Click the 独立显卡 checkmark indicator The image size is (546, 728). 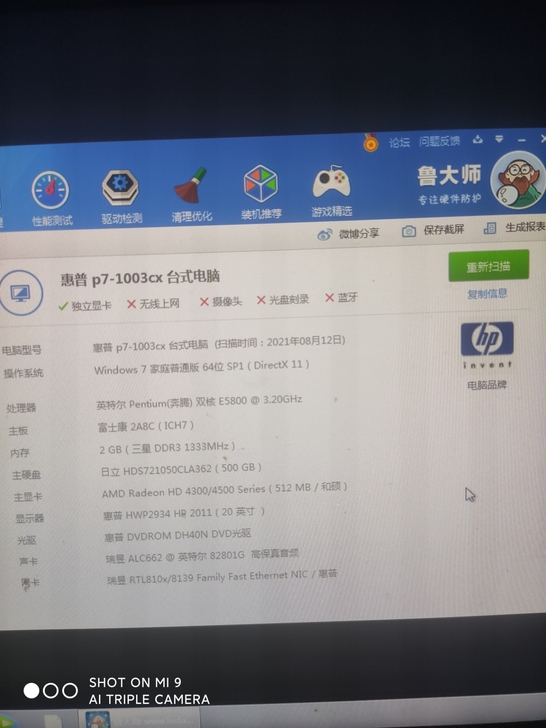pyautogui.click(x=84, y=306)
